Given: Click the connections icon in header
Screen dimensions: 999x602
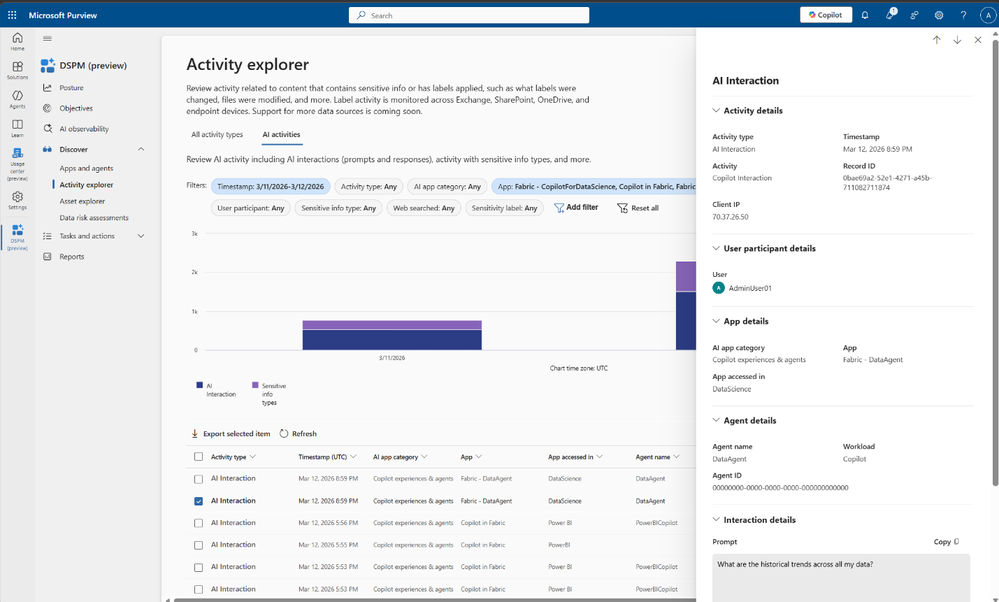Looking at the screenshot, I should point(914,15).
